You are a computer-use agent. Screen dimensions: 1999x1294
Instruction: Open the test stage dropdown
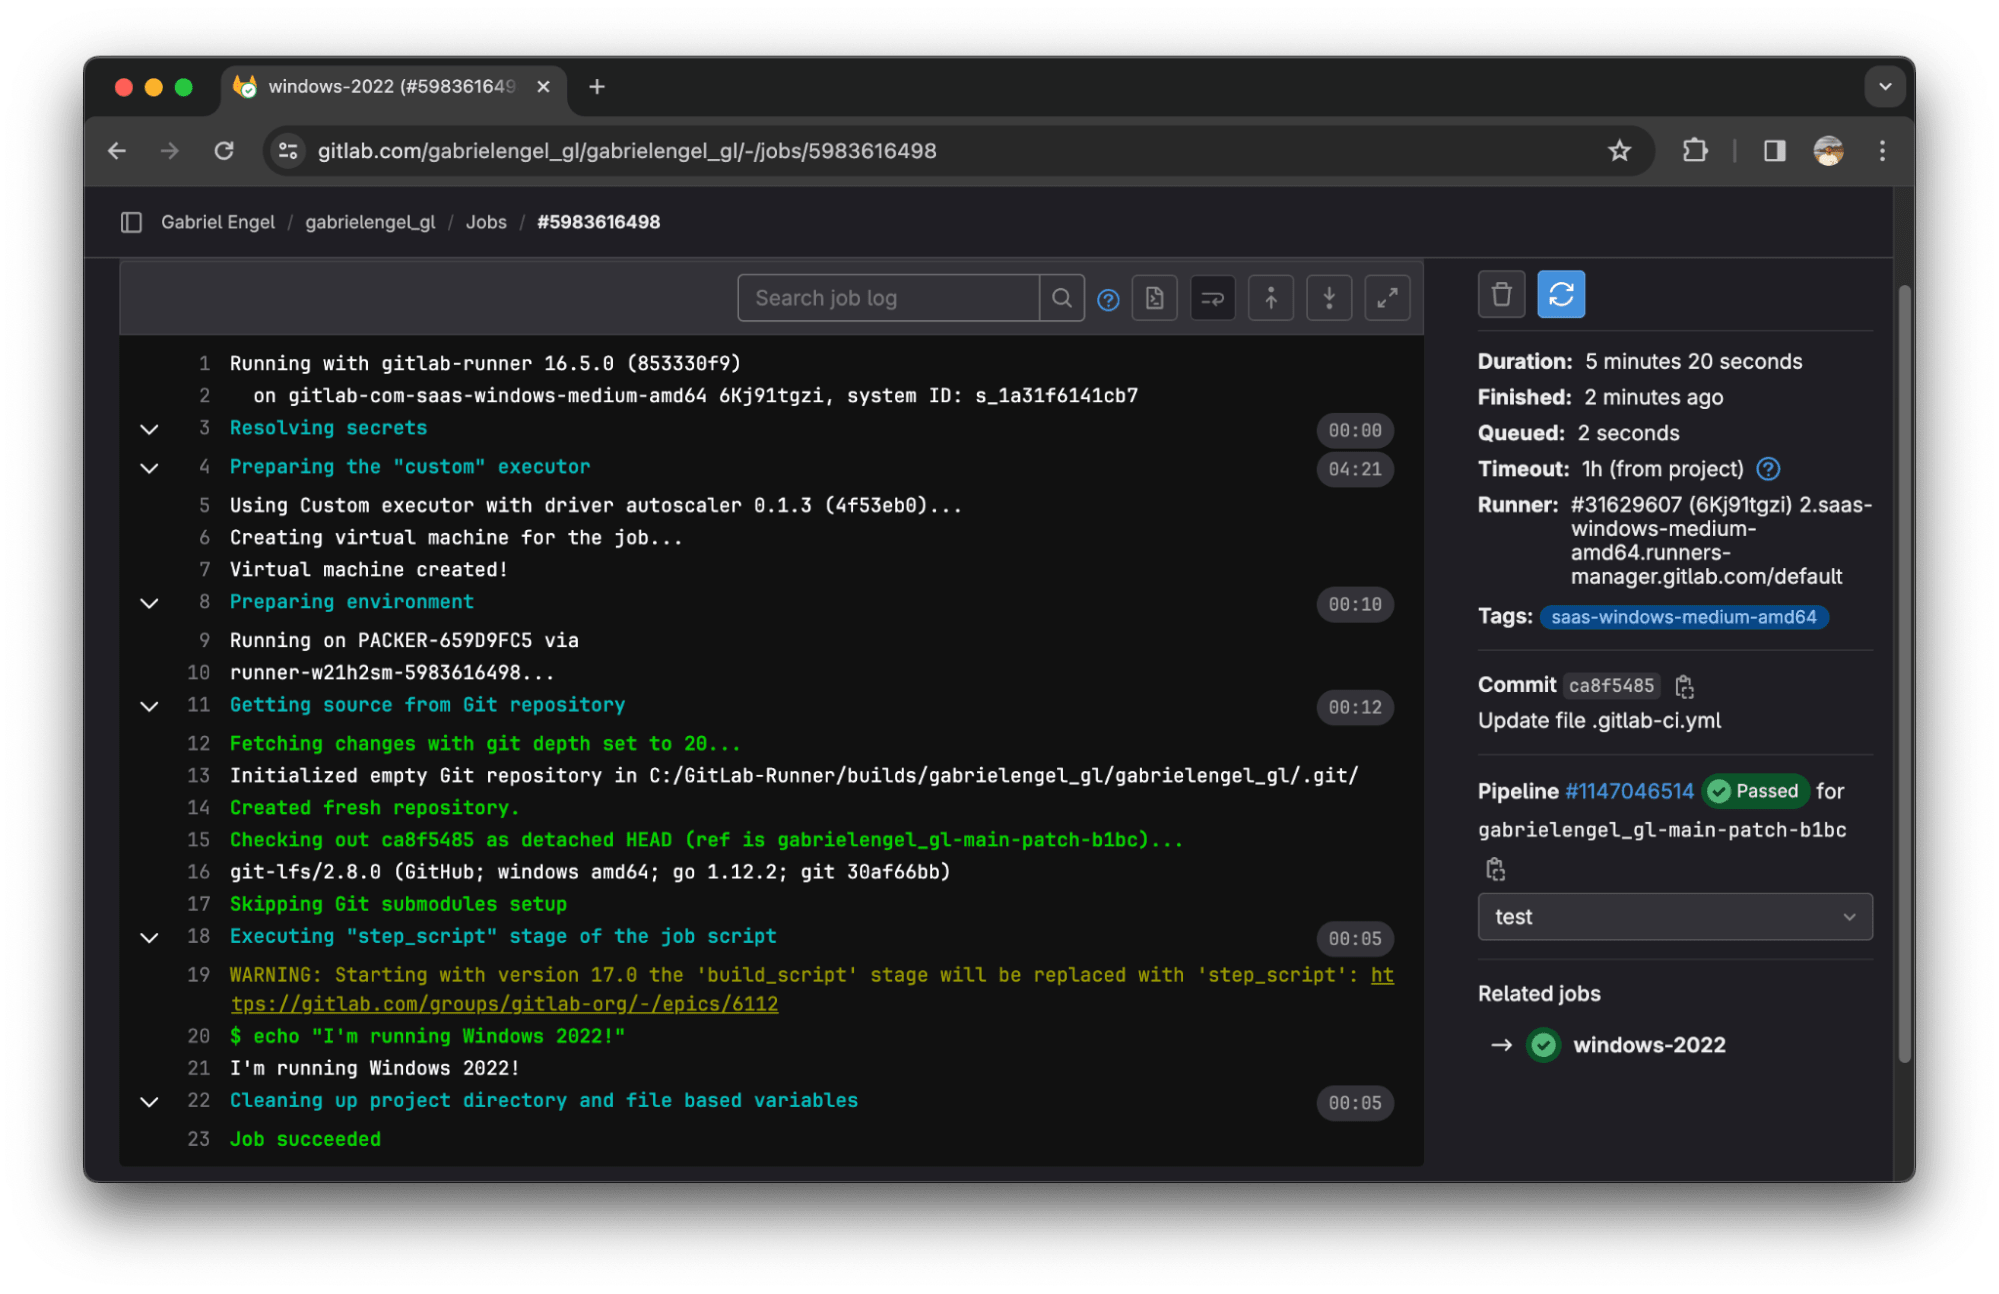click(1674, 916)
